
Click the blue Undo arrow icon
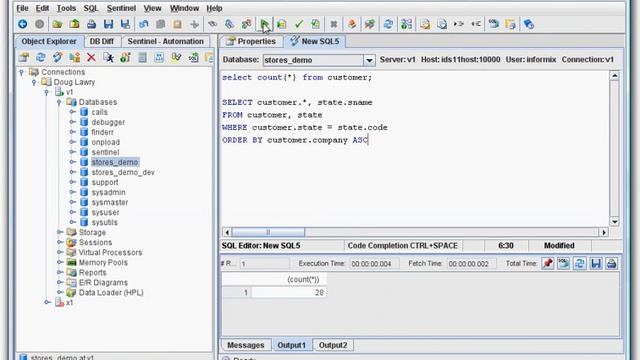click(x=143, y=24)
